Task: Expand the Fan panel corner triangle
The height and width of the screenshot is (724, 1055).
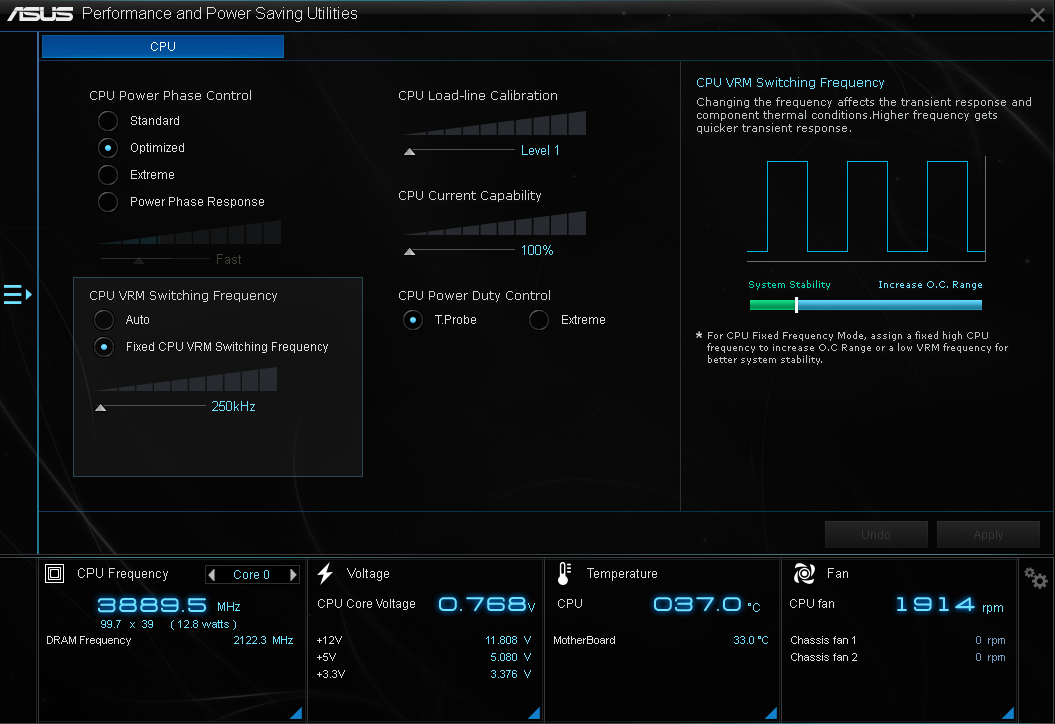Action: pyautogui.click(x=1008, y=713)
